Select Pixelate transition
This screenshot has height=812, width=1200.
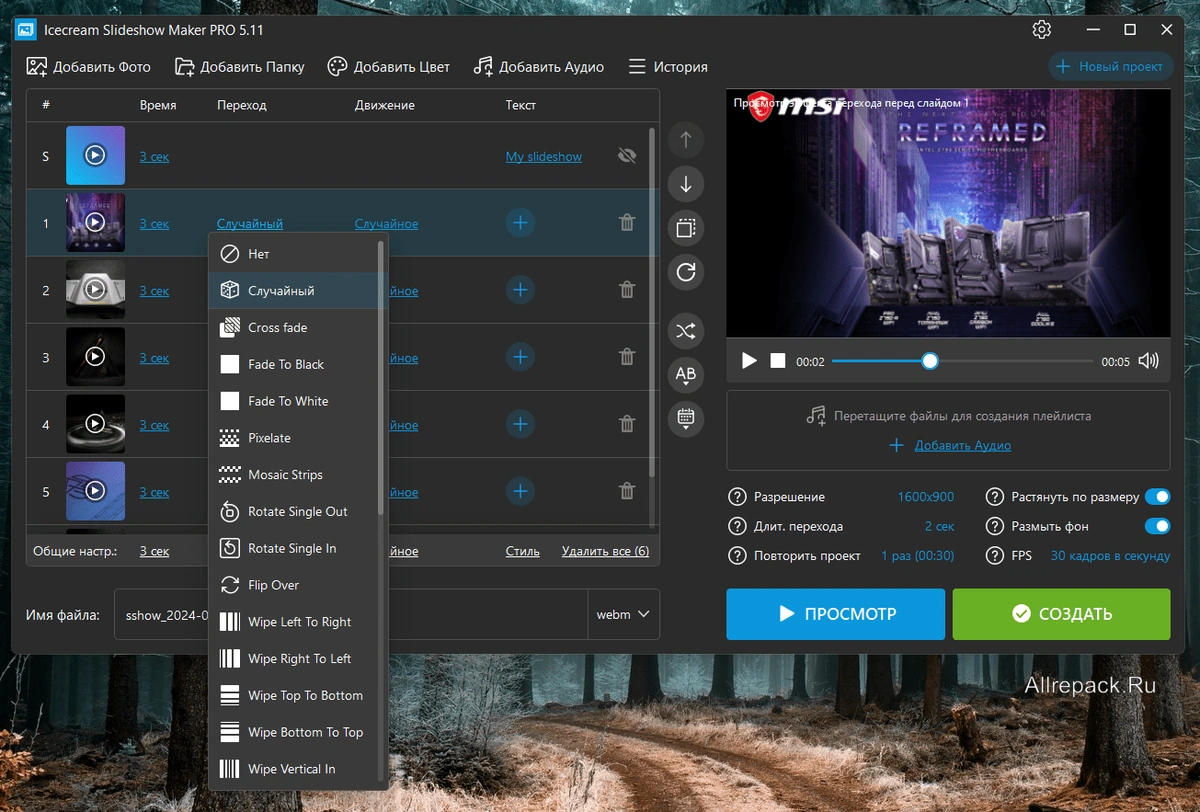(x=292, y=438)
